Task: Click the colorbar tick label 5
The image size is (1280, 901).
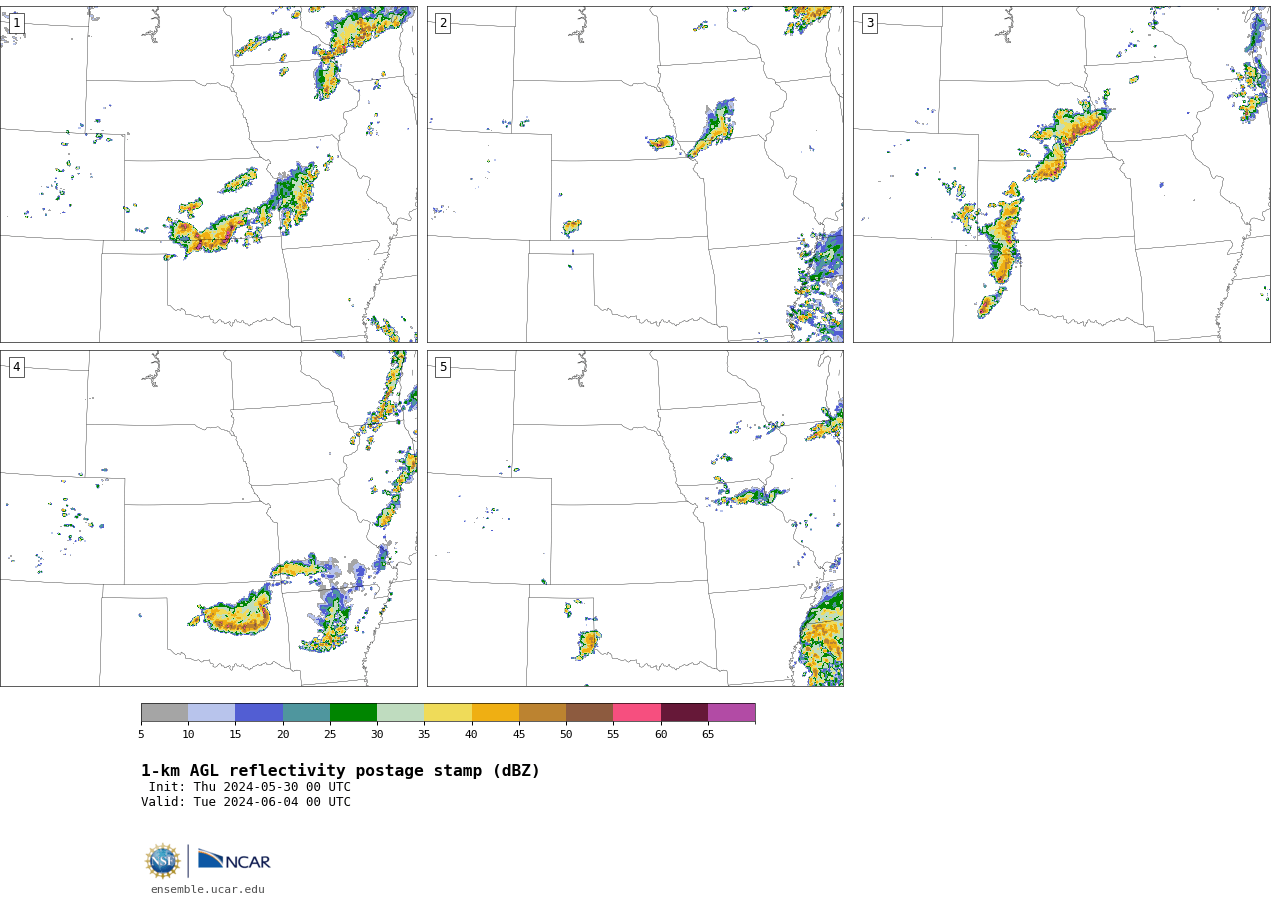Action: coord(141,734)
